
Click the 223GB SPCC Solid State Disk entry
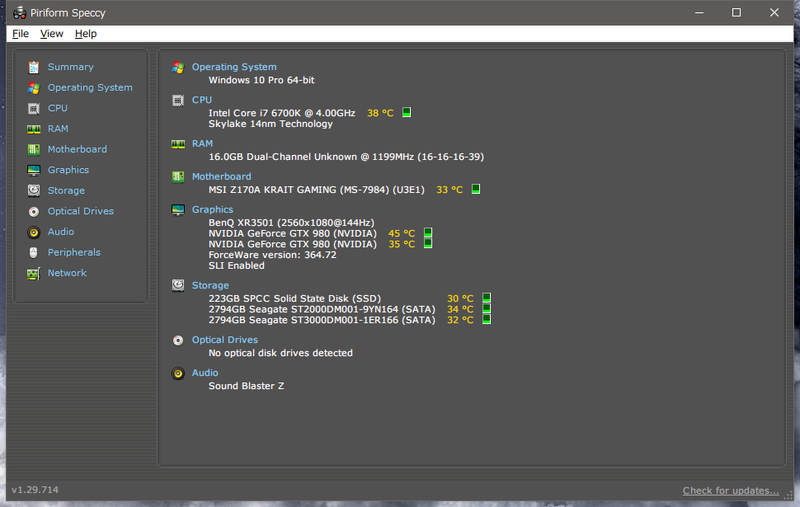(x=295, y=298)
